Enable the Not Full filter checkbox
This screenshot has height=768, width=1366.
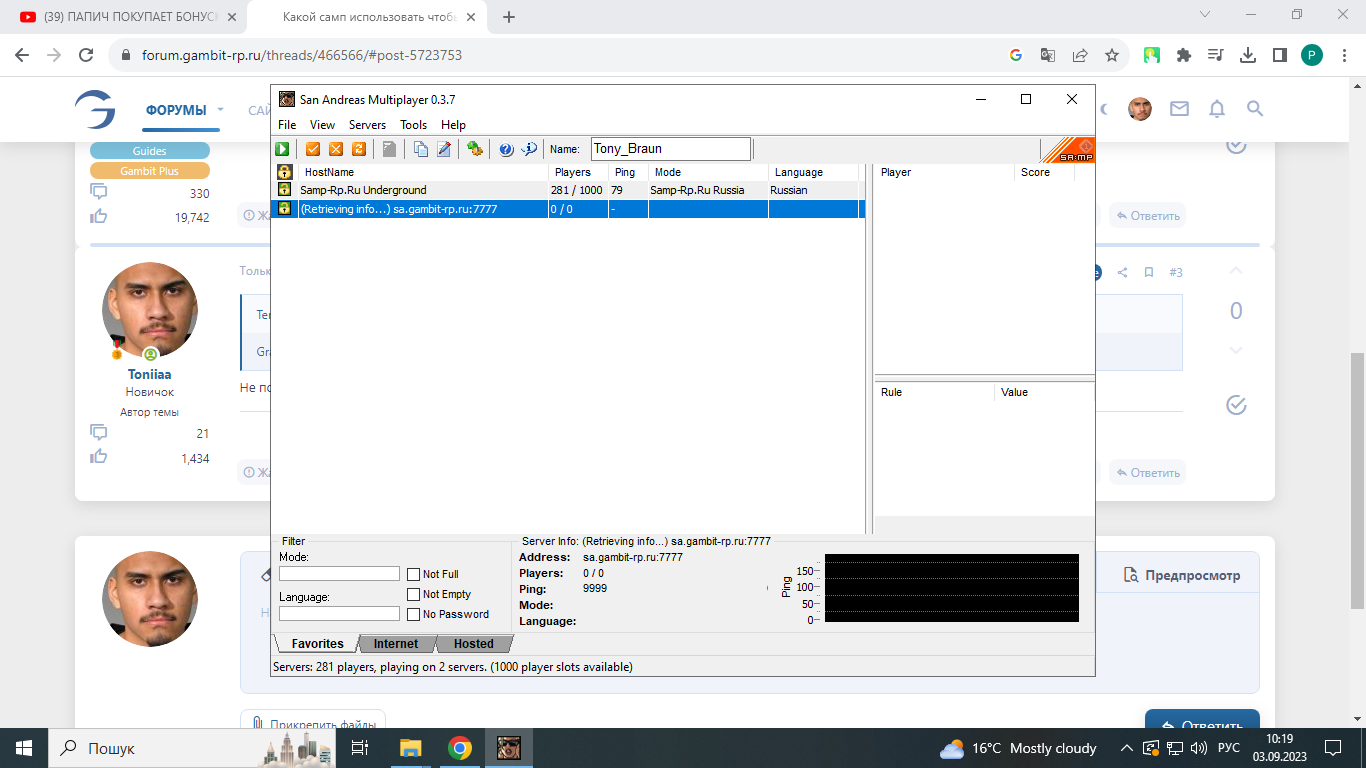414,574
